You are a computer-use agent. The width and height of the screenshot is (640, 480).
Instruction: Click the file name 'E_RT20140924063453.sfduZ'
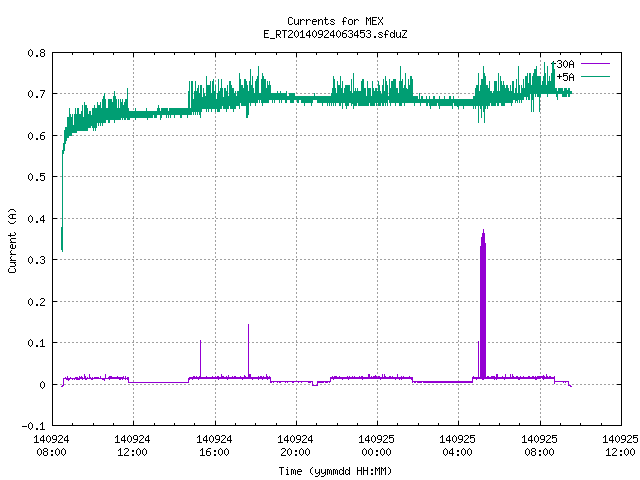tap(335, 34)
